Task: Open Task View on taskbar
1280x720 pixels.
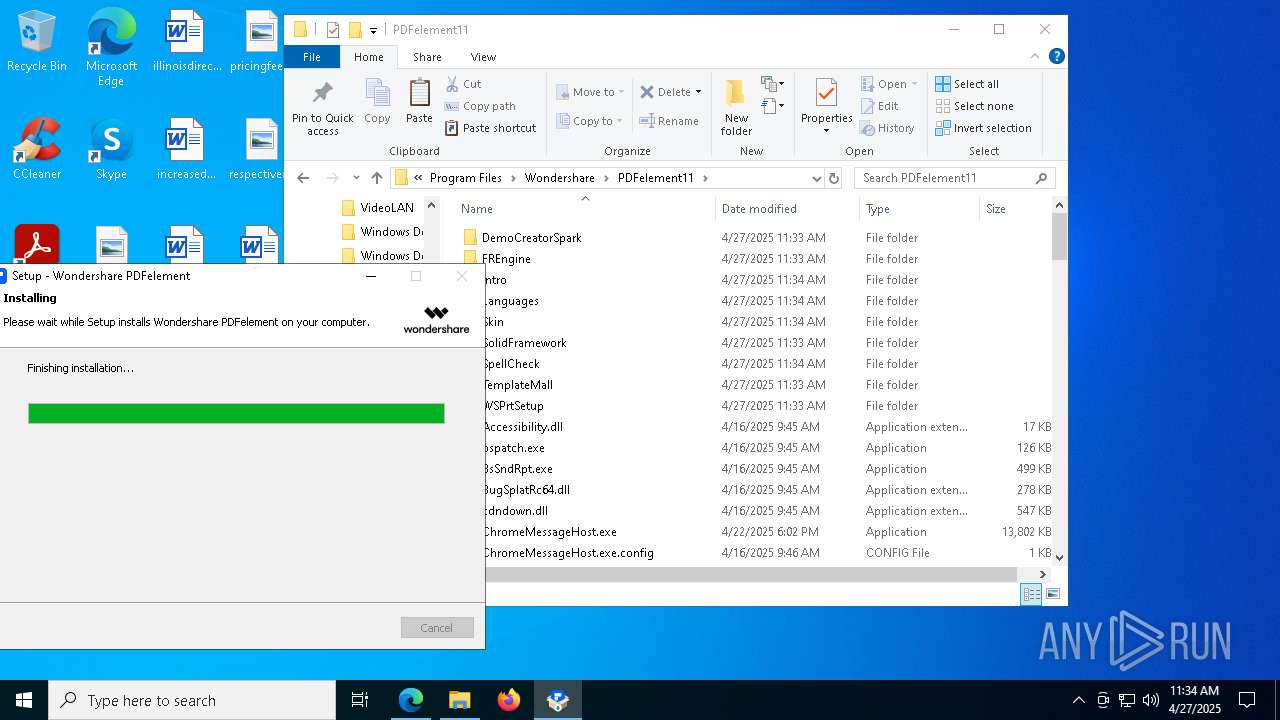Action: (x=360, y=700)
